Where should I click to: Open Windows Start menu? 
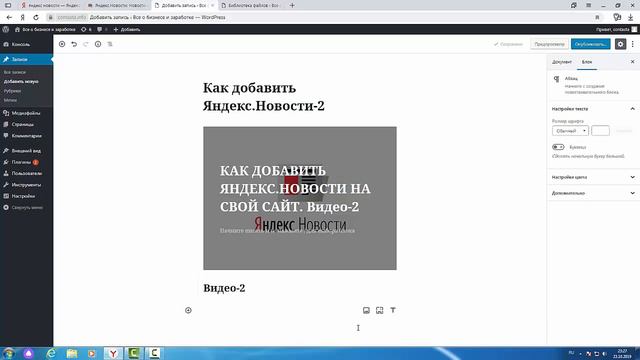9,353
